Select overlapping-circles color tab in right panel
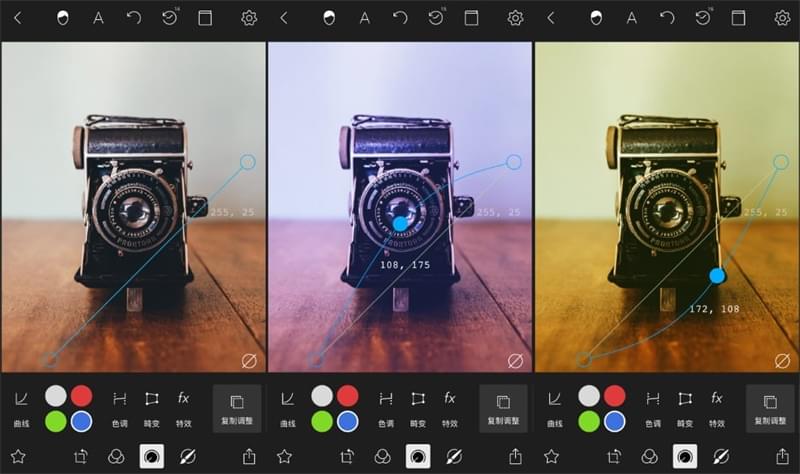Screen dimensions: 800x474 [649, 456]
